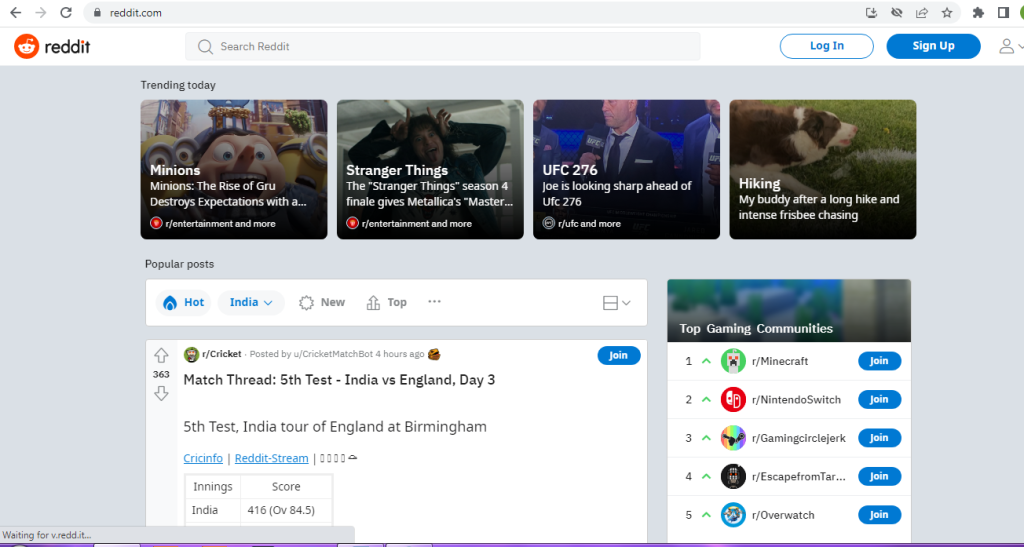The width and height of the screenshot is (1024, 547).
Task: Click the r/EscapefromTarkov community icon
Action: coord(733,477)
